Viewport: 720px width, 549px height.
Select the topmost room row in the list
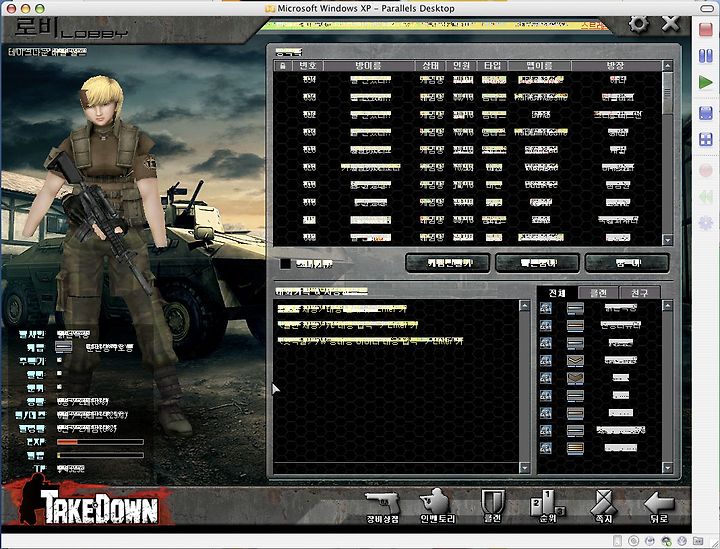click(x=468, y=80)
